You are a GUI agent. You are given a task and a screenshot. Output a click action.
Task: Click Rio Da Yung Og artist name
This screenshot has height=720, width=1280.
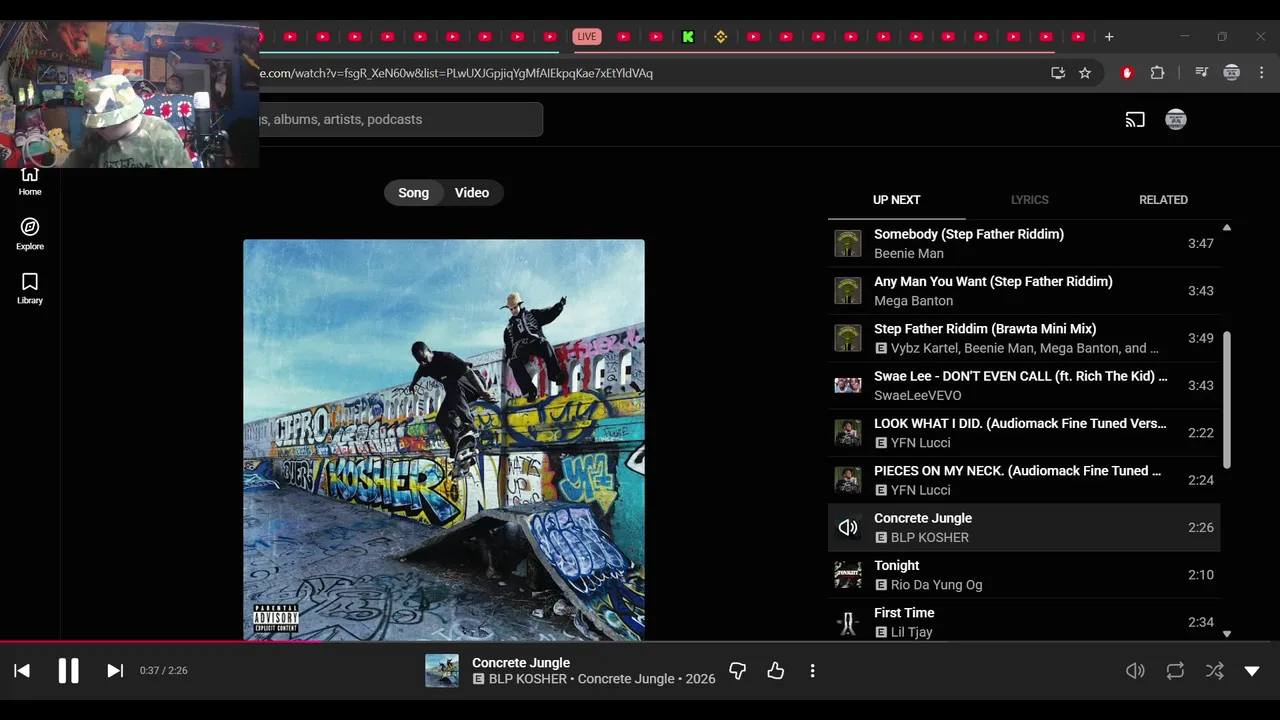click(x=936, y=585)
